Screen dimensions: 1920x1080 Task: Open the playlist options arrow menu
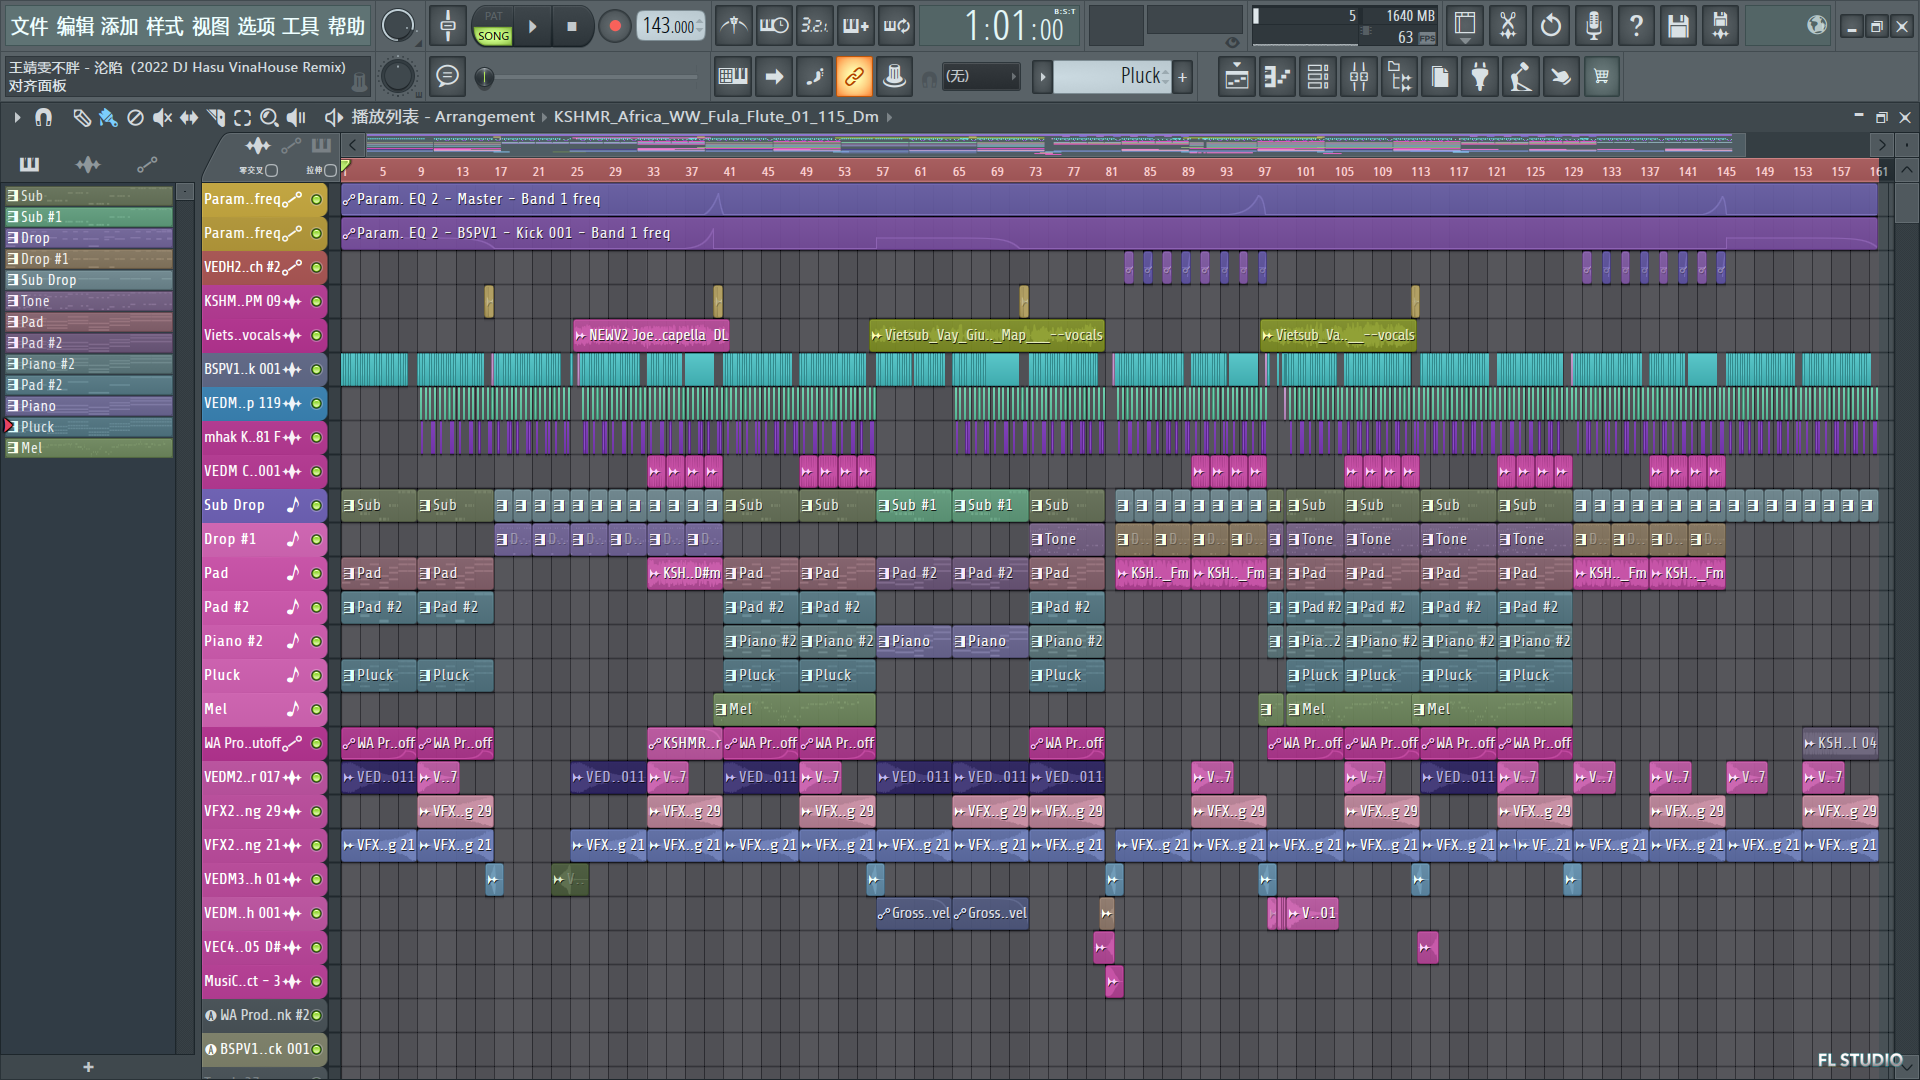(17, 117)
